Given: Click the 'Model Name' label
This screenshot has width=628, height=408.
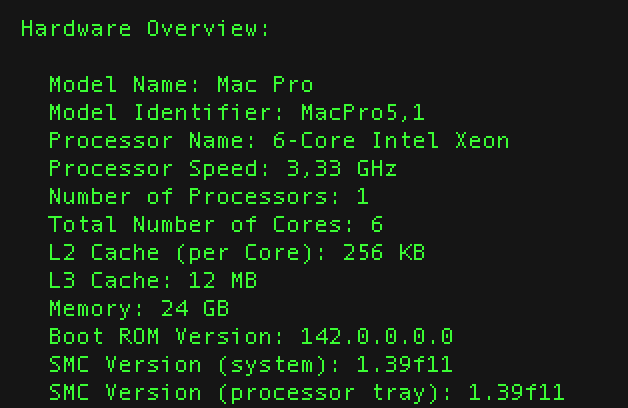Looking at the screenshot, I should point(117,84).
